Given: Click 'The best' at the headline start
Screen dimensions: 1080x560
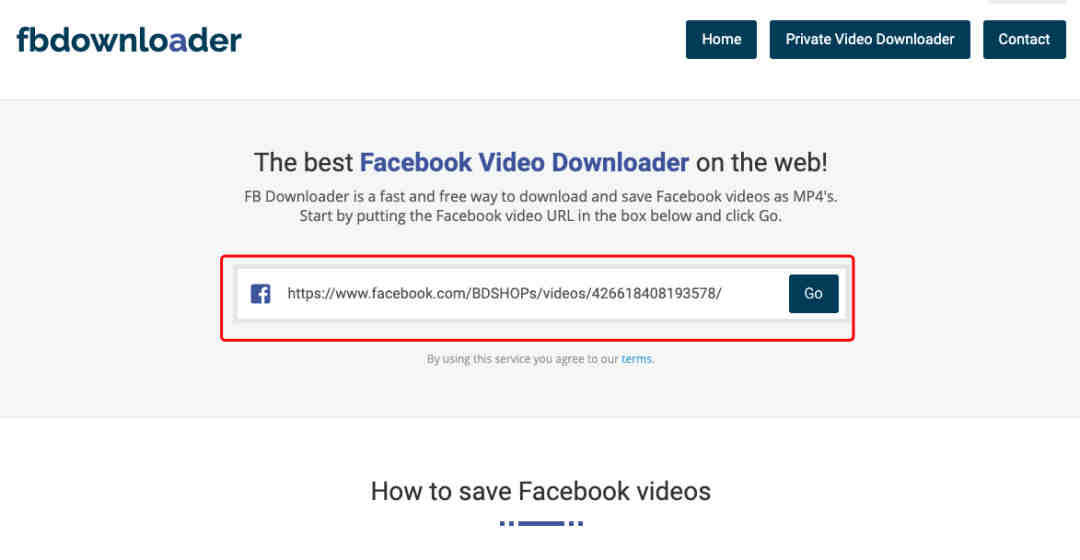Looking at the screenshot, I should tap(303, 162).
